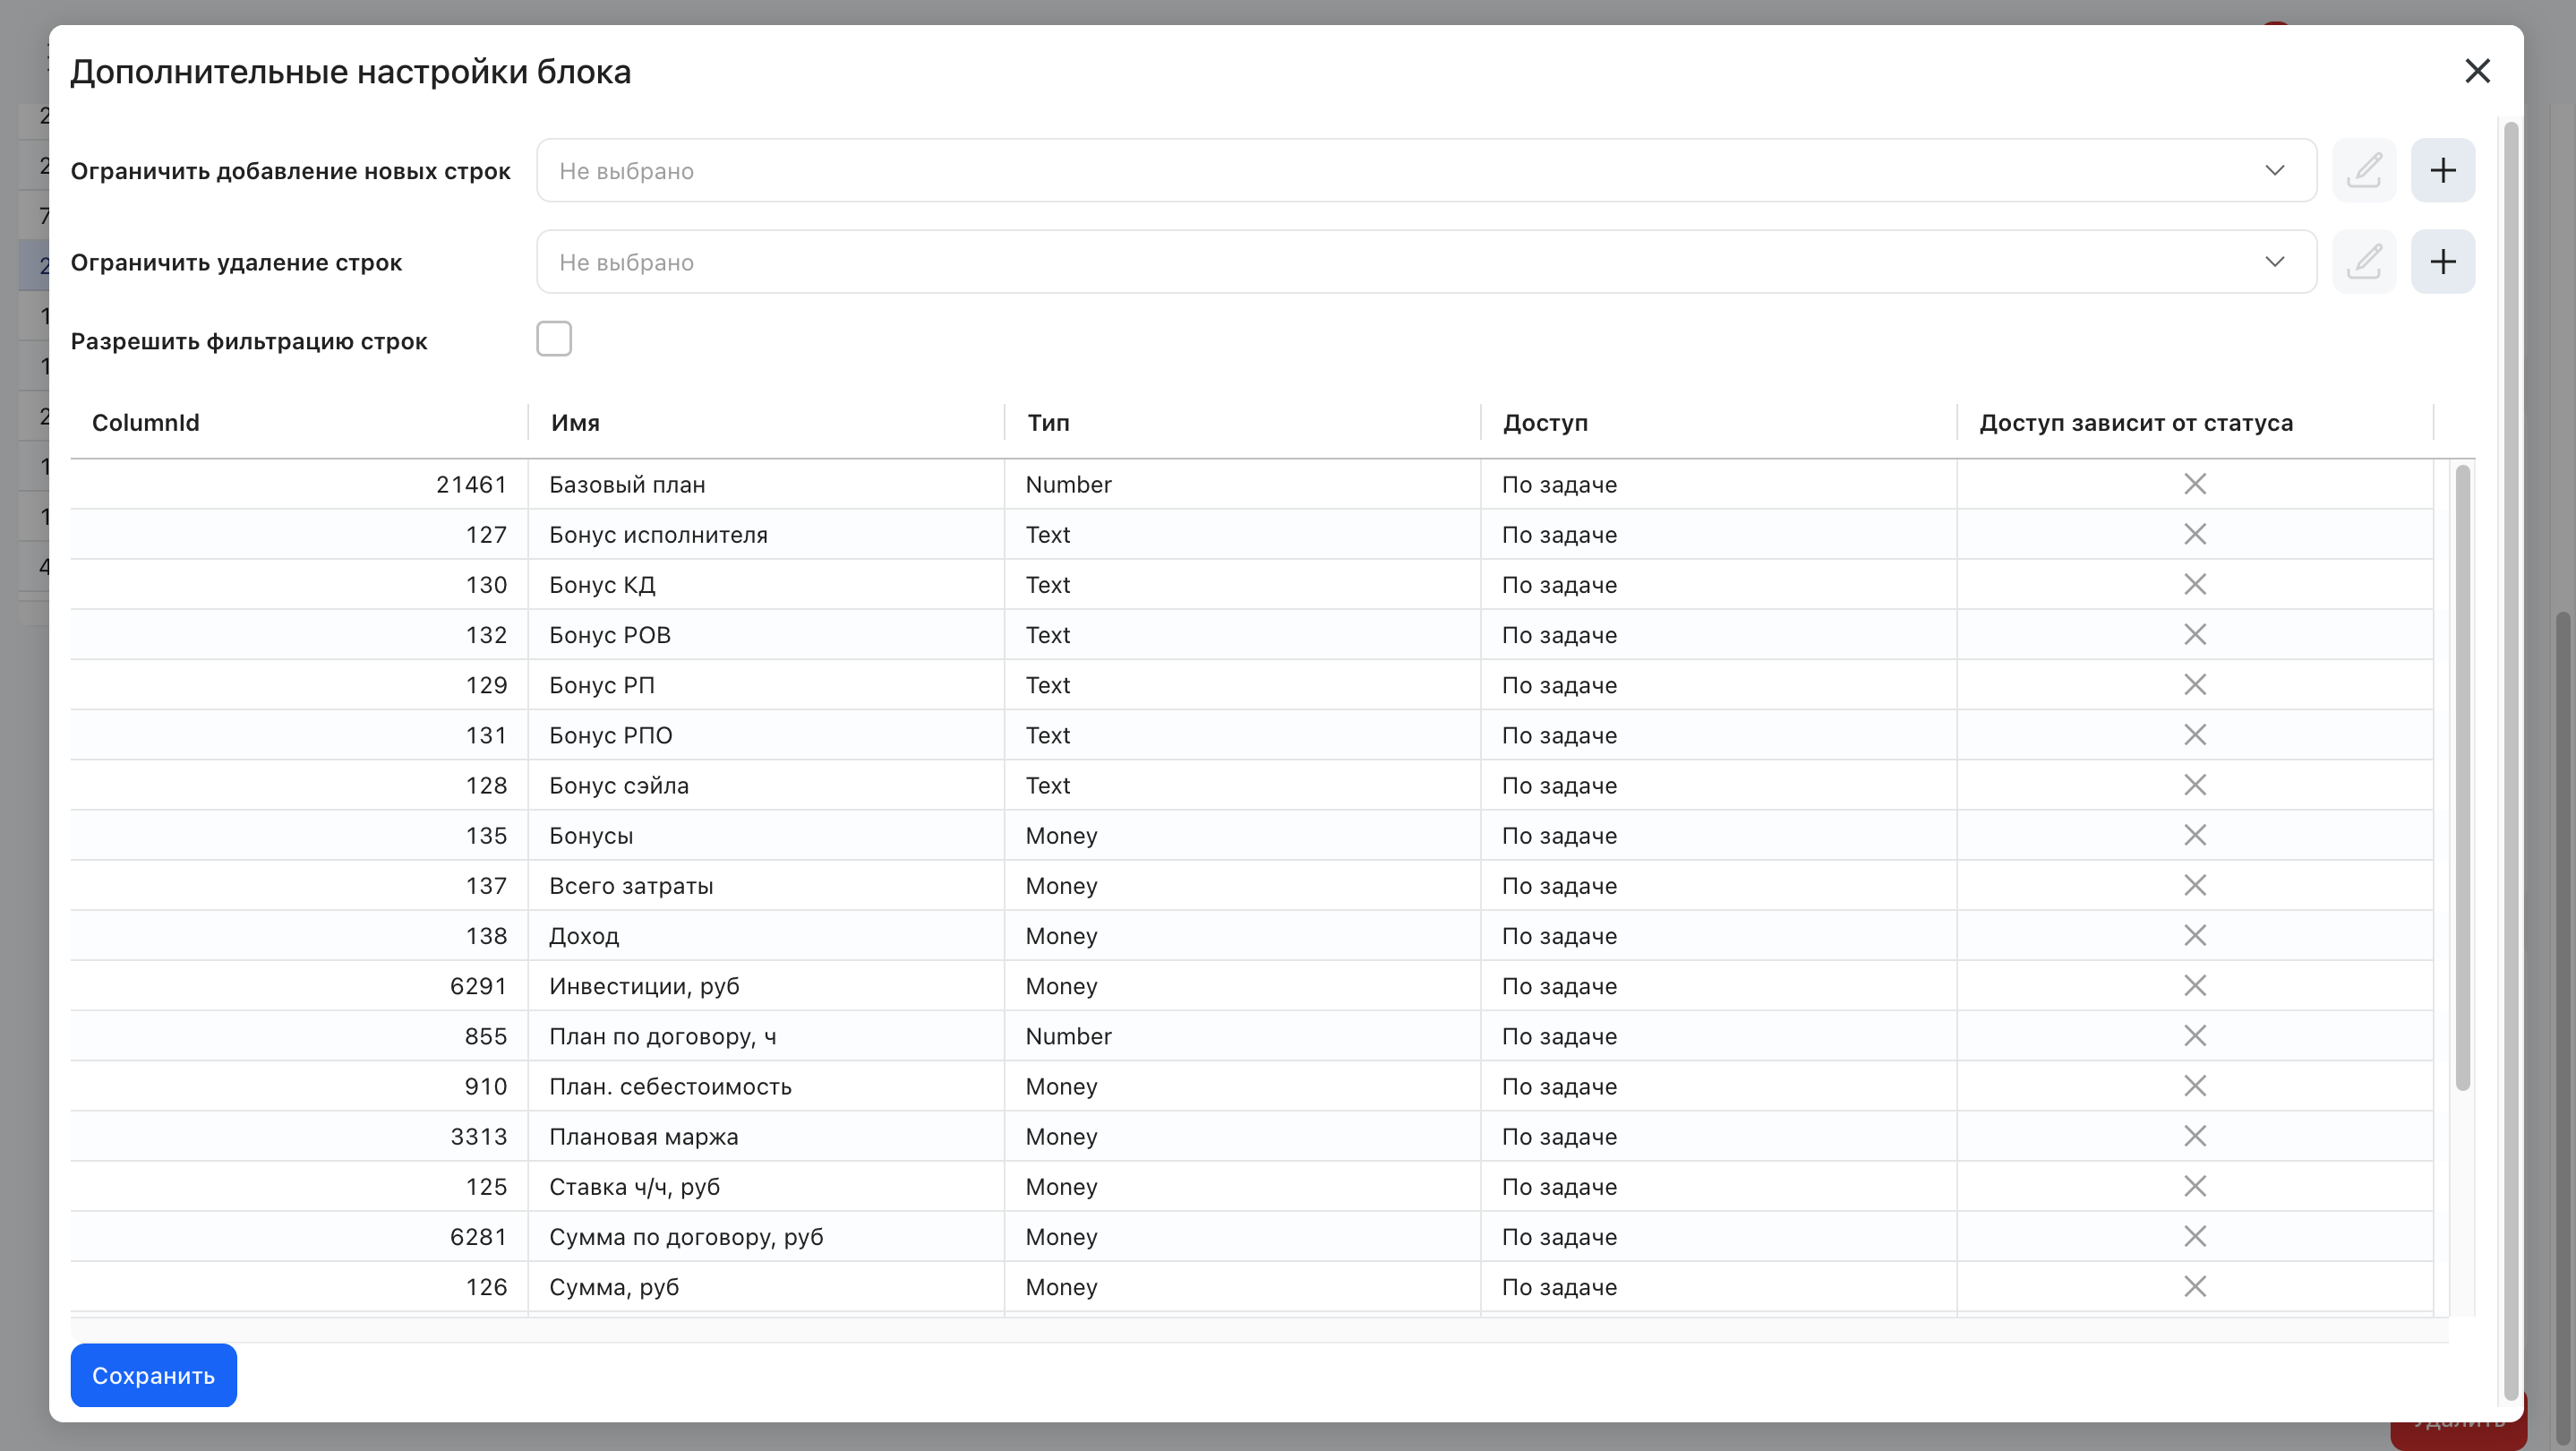Screen dimensions: 2576x1451
Task: Select the 'Базовый план' name cell
Action: pyautogui.click(x=766, y=484)
